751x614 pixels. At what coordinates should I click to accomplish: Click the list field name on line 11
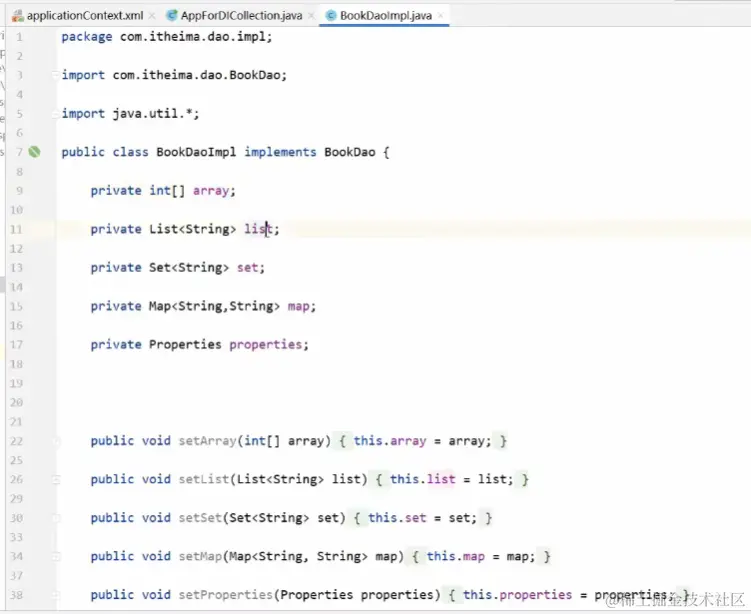[x=259, y=229]
